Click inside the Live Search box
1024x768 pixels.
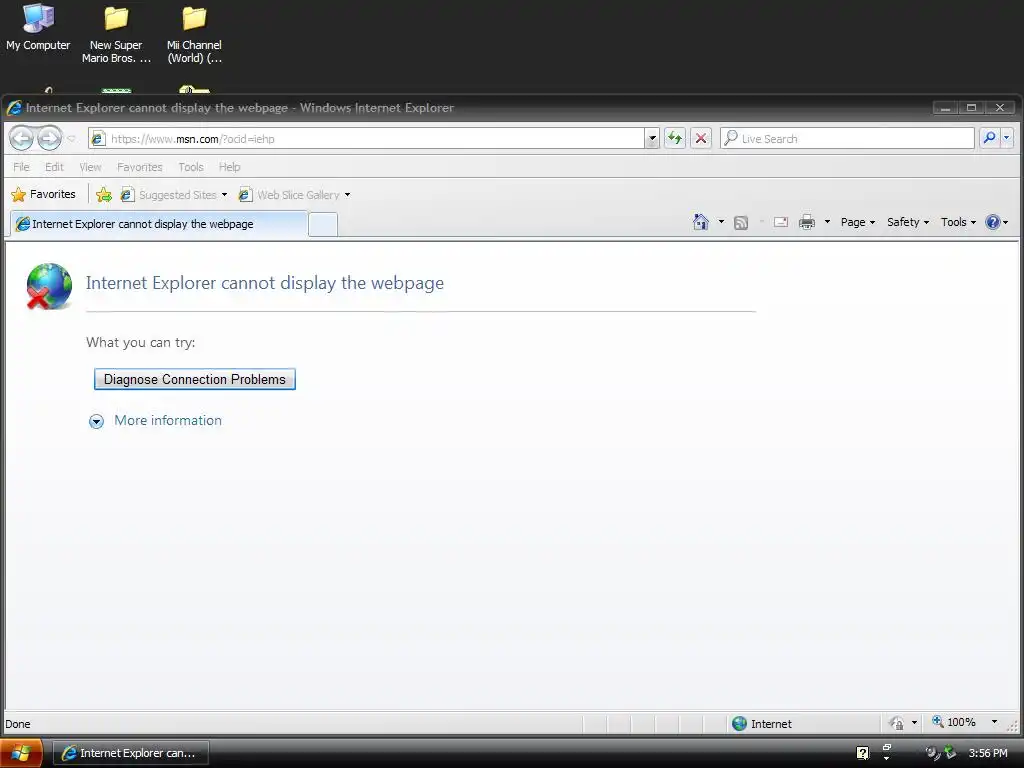coord(847,138)
